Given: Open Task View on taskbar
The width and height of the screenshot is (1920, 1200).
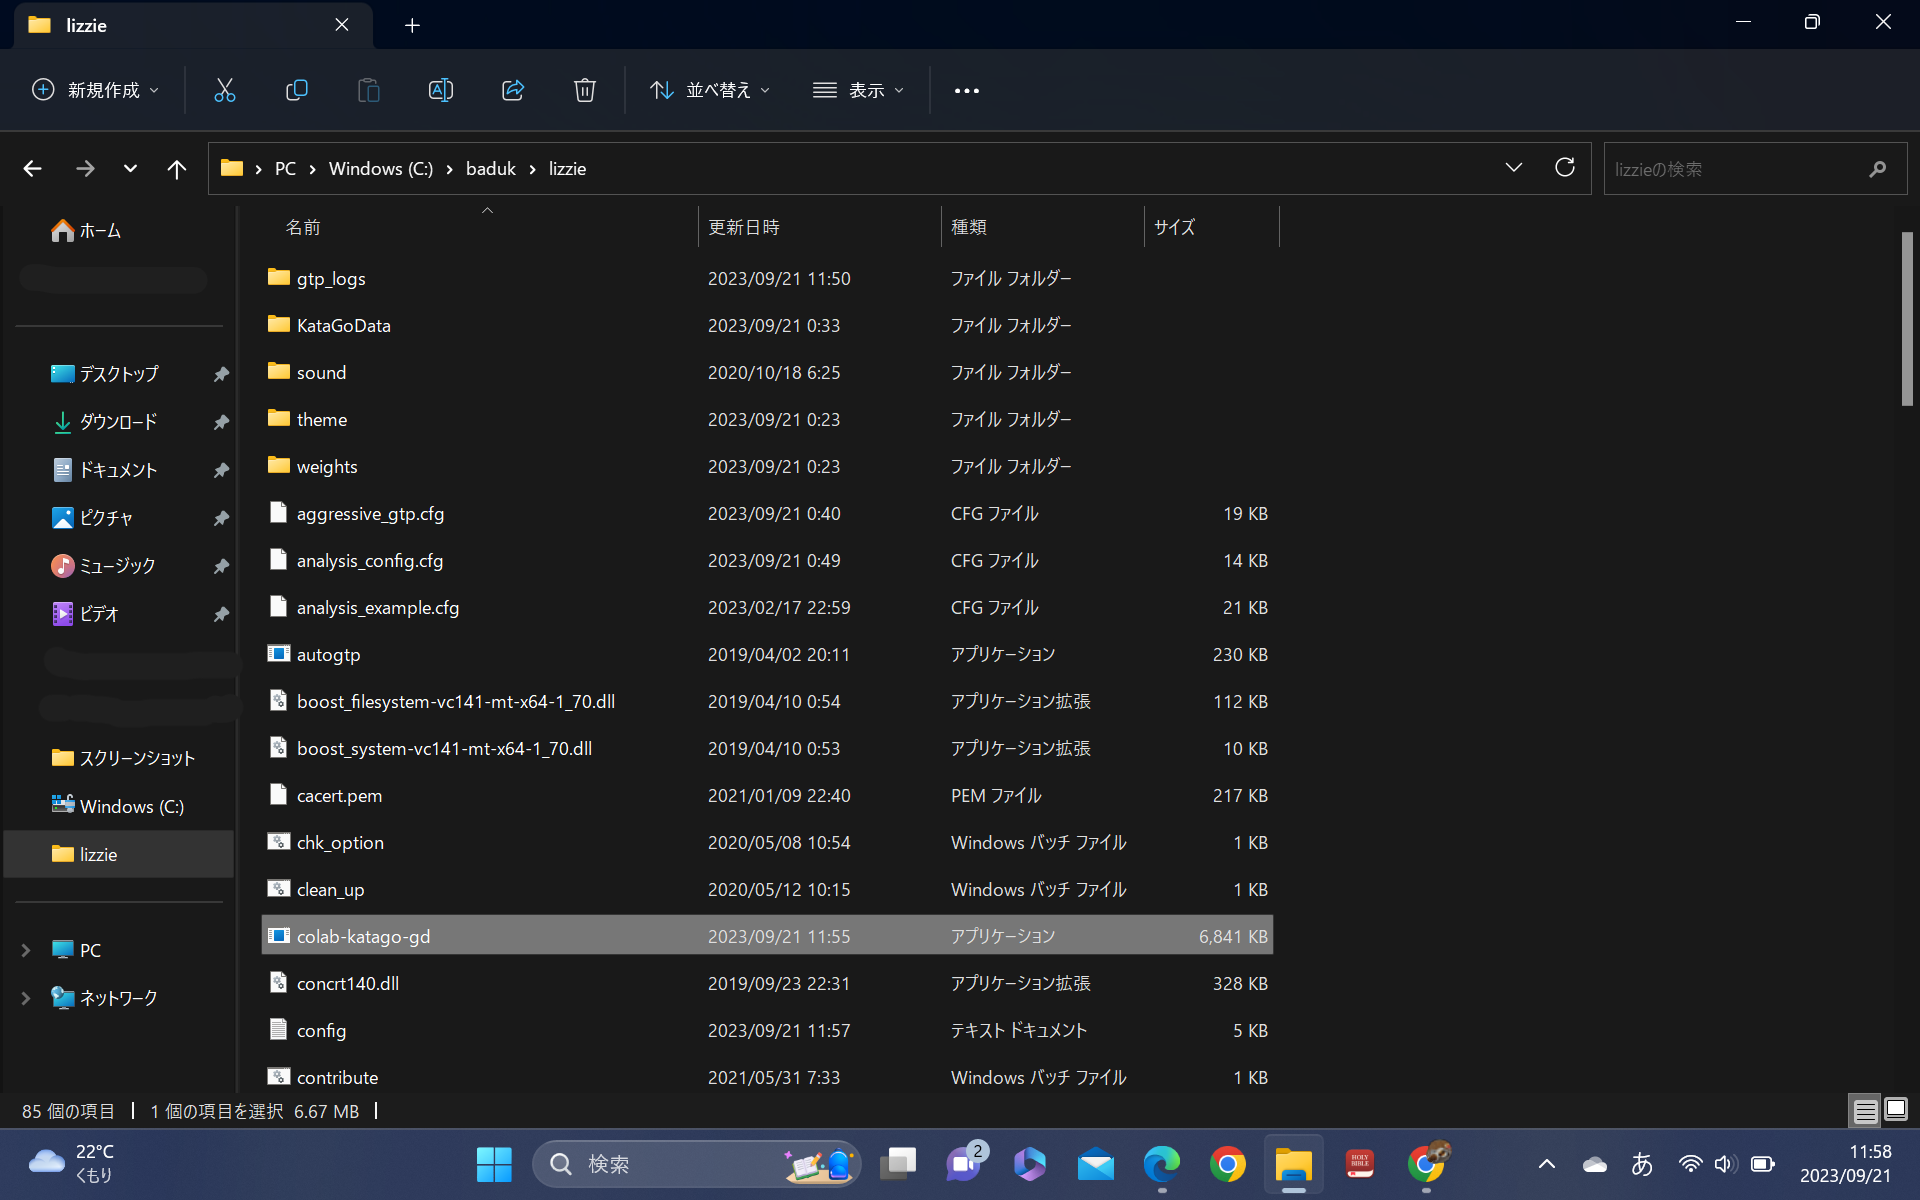Looking at the screenshot, I should (x=898, y=1164).
